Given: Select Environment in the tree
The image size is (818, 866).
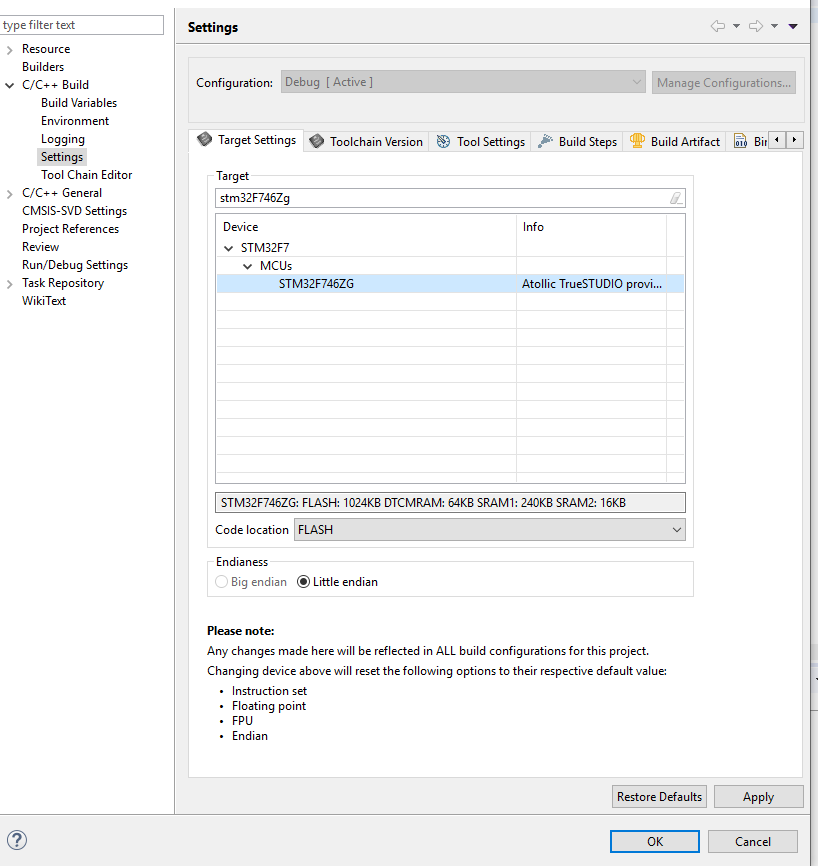Looking at the screenshot, I should pos(75,121).
